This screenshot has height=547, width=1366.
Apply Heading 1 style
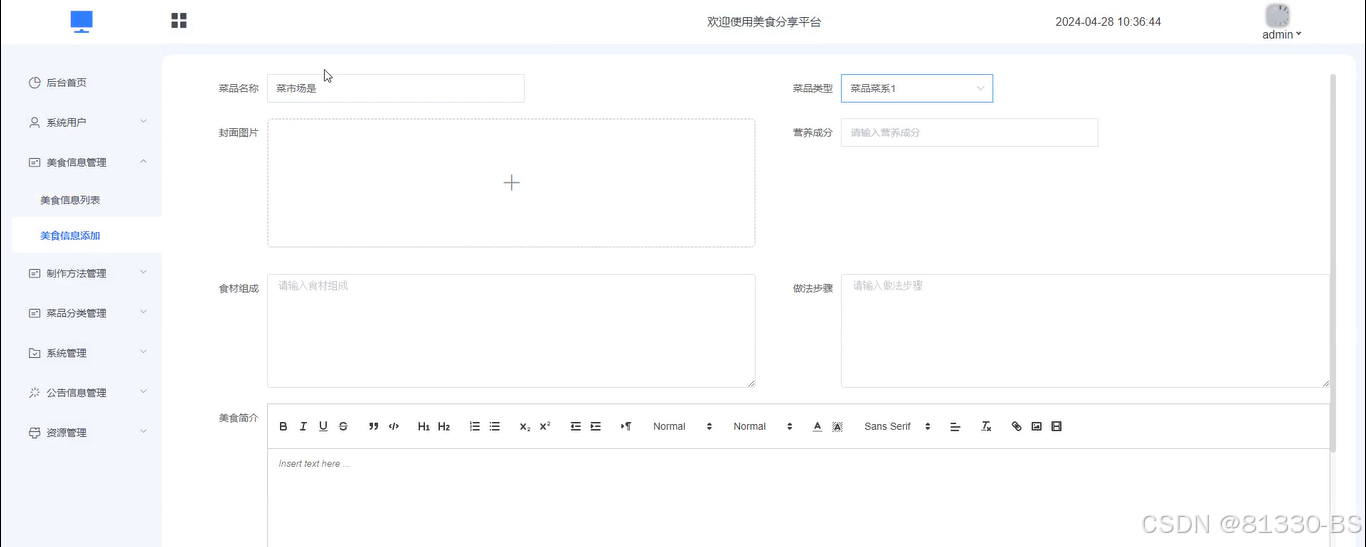coord(424,426)
